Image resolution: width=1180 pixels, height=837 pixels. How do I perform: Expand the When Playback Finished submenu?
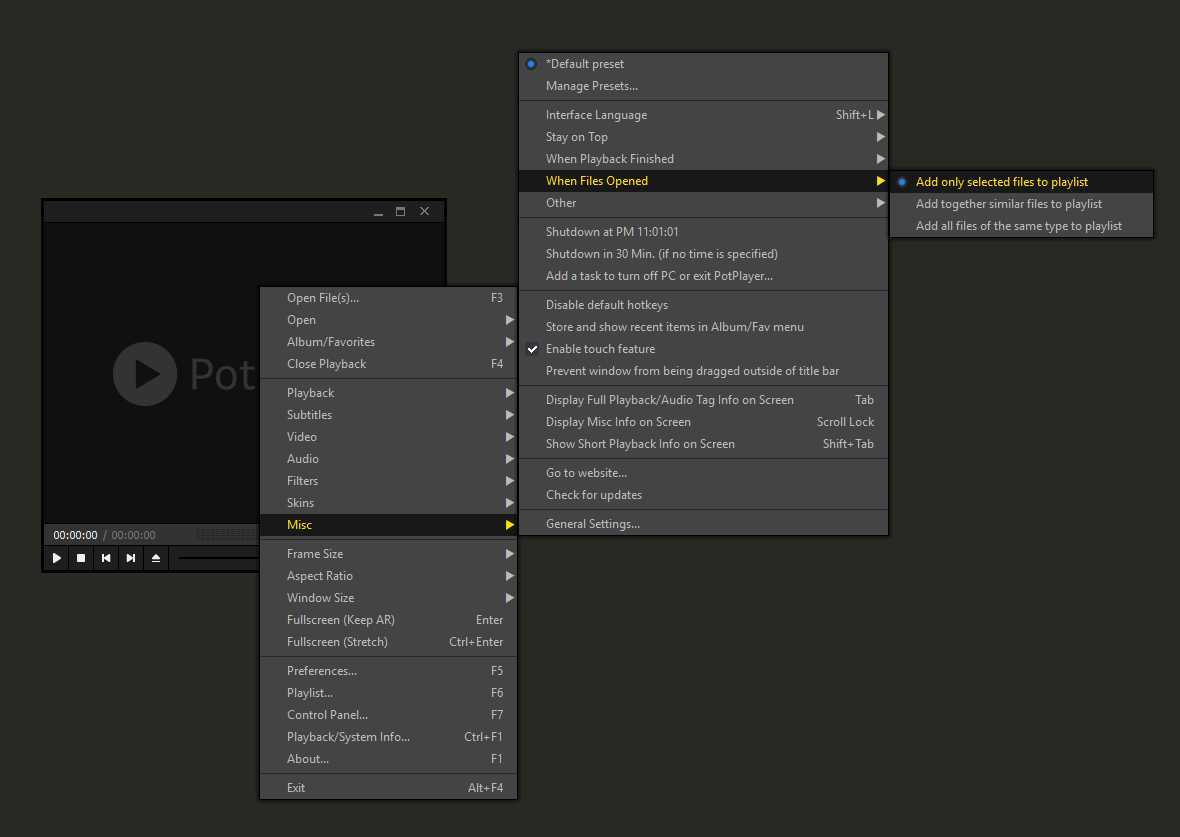[x=704, y=159]
